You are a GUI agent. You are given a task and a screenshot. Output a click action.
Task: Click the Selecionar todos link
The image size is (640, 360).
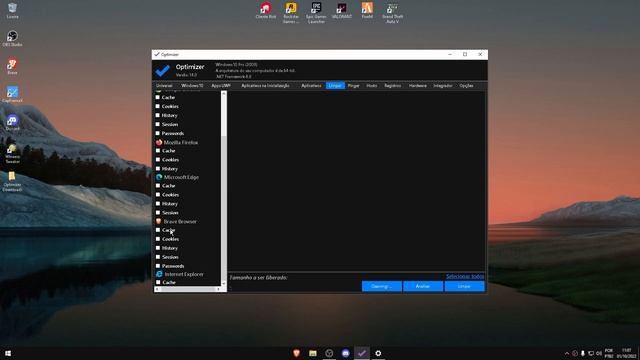(x=465, y=276)
